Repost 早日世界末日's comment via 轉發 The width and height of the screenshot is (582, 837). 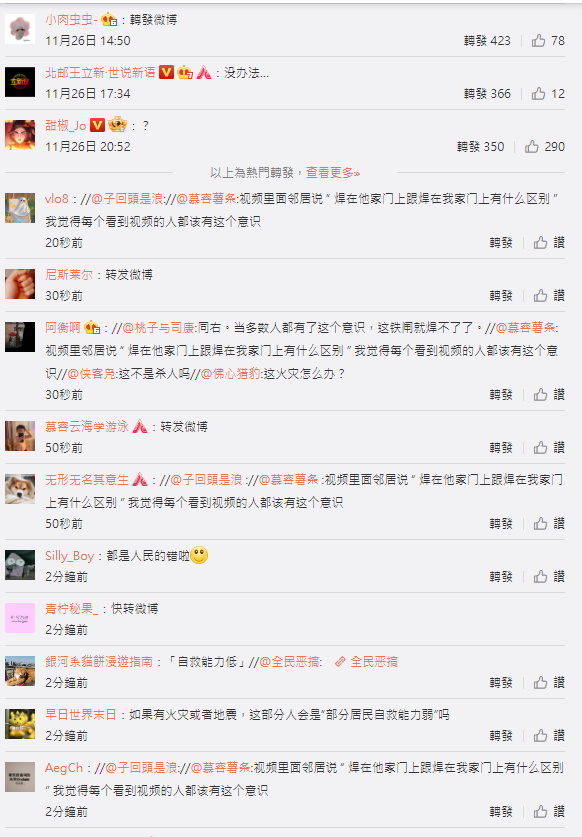(x=501, y=736)
